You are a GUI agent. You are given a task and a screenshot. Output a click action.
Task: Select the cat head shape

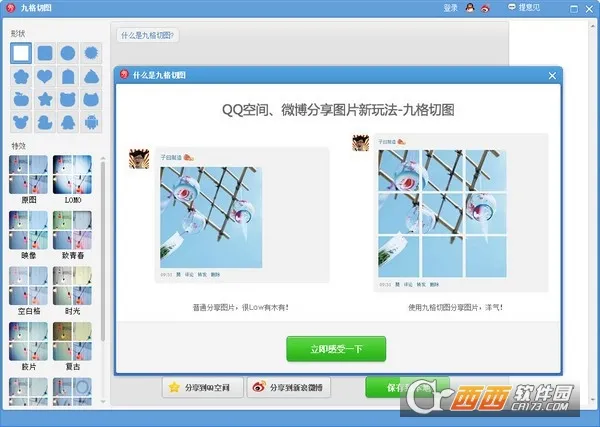click(x=91, y=99)
